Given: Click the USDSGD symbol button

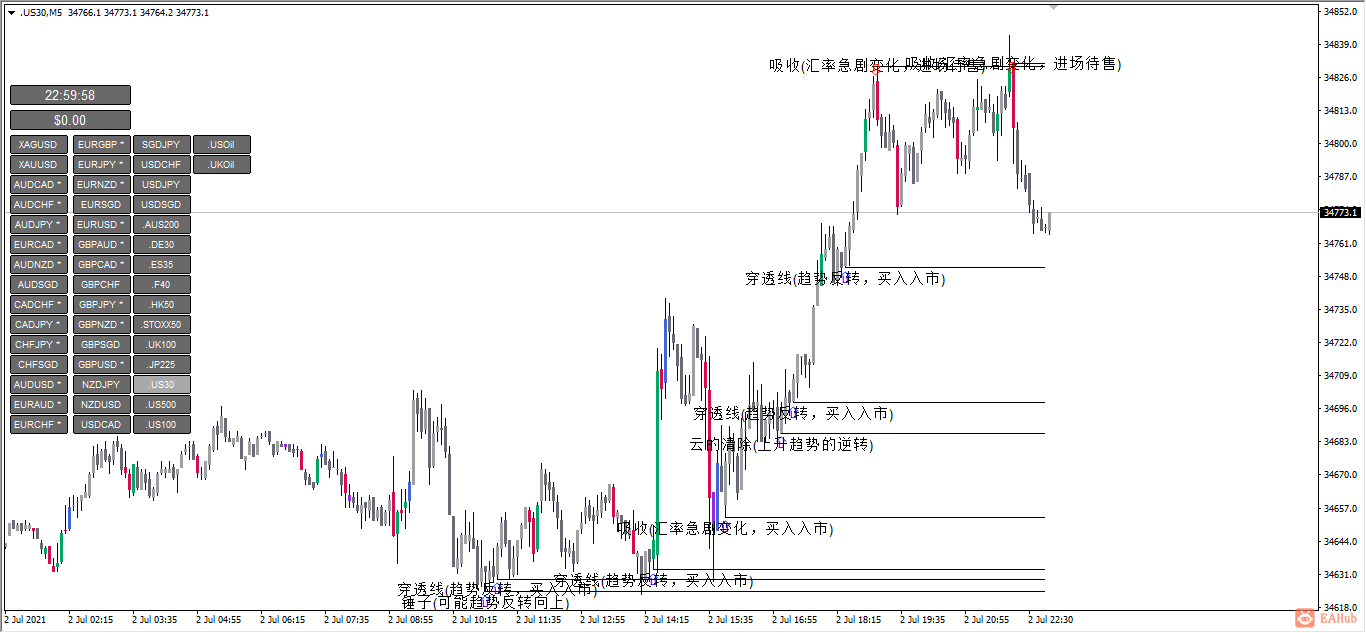Looking at the screenshot, I should pyautogui.click(x=161, y=205).
